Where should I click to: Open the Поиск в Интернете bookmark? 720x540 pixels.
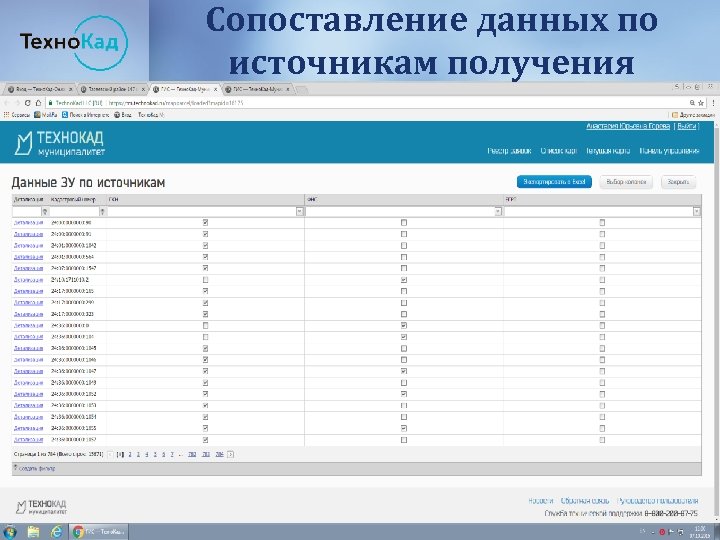(x=86, y=115)
